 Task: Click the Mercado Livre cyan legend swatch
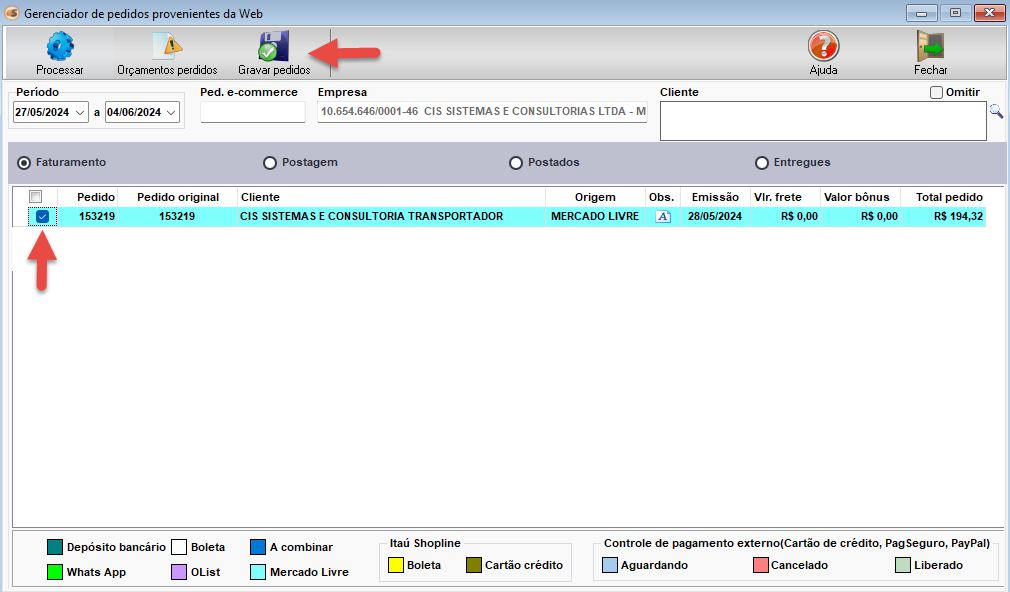point(258,573)
